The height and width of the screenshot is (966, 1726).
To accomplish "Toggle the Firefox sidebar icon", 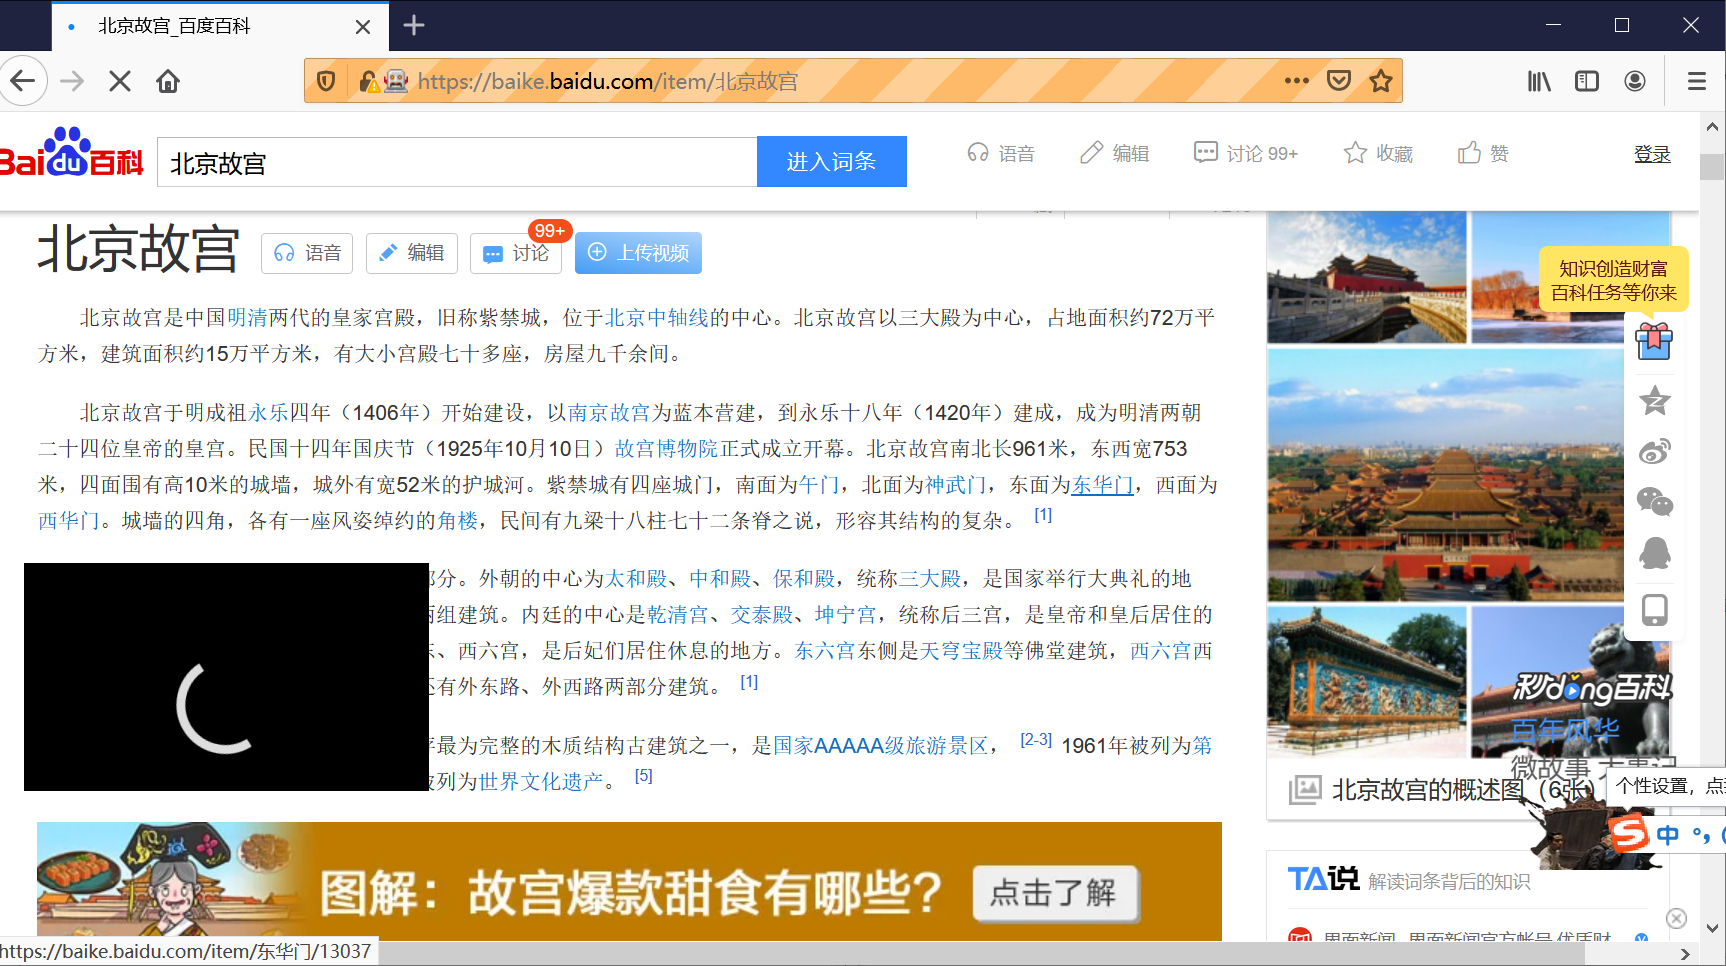I will click(1587, 81).
